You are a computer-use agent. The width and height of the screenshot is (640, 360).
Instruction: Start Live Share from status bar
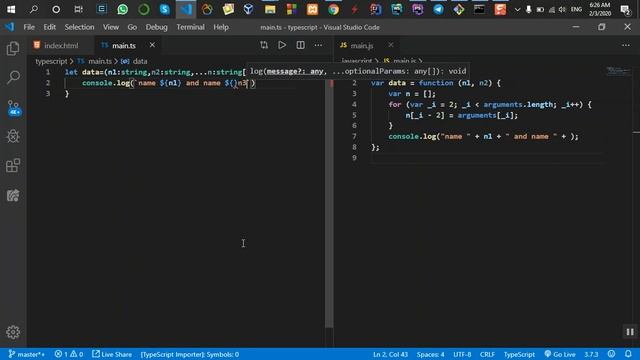[x=112, y=354]
